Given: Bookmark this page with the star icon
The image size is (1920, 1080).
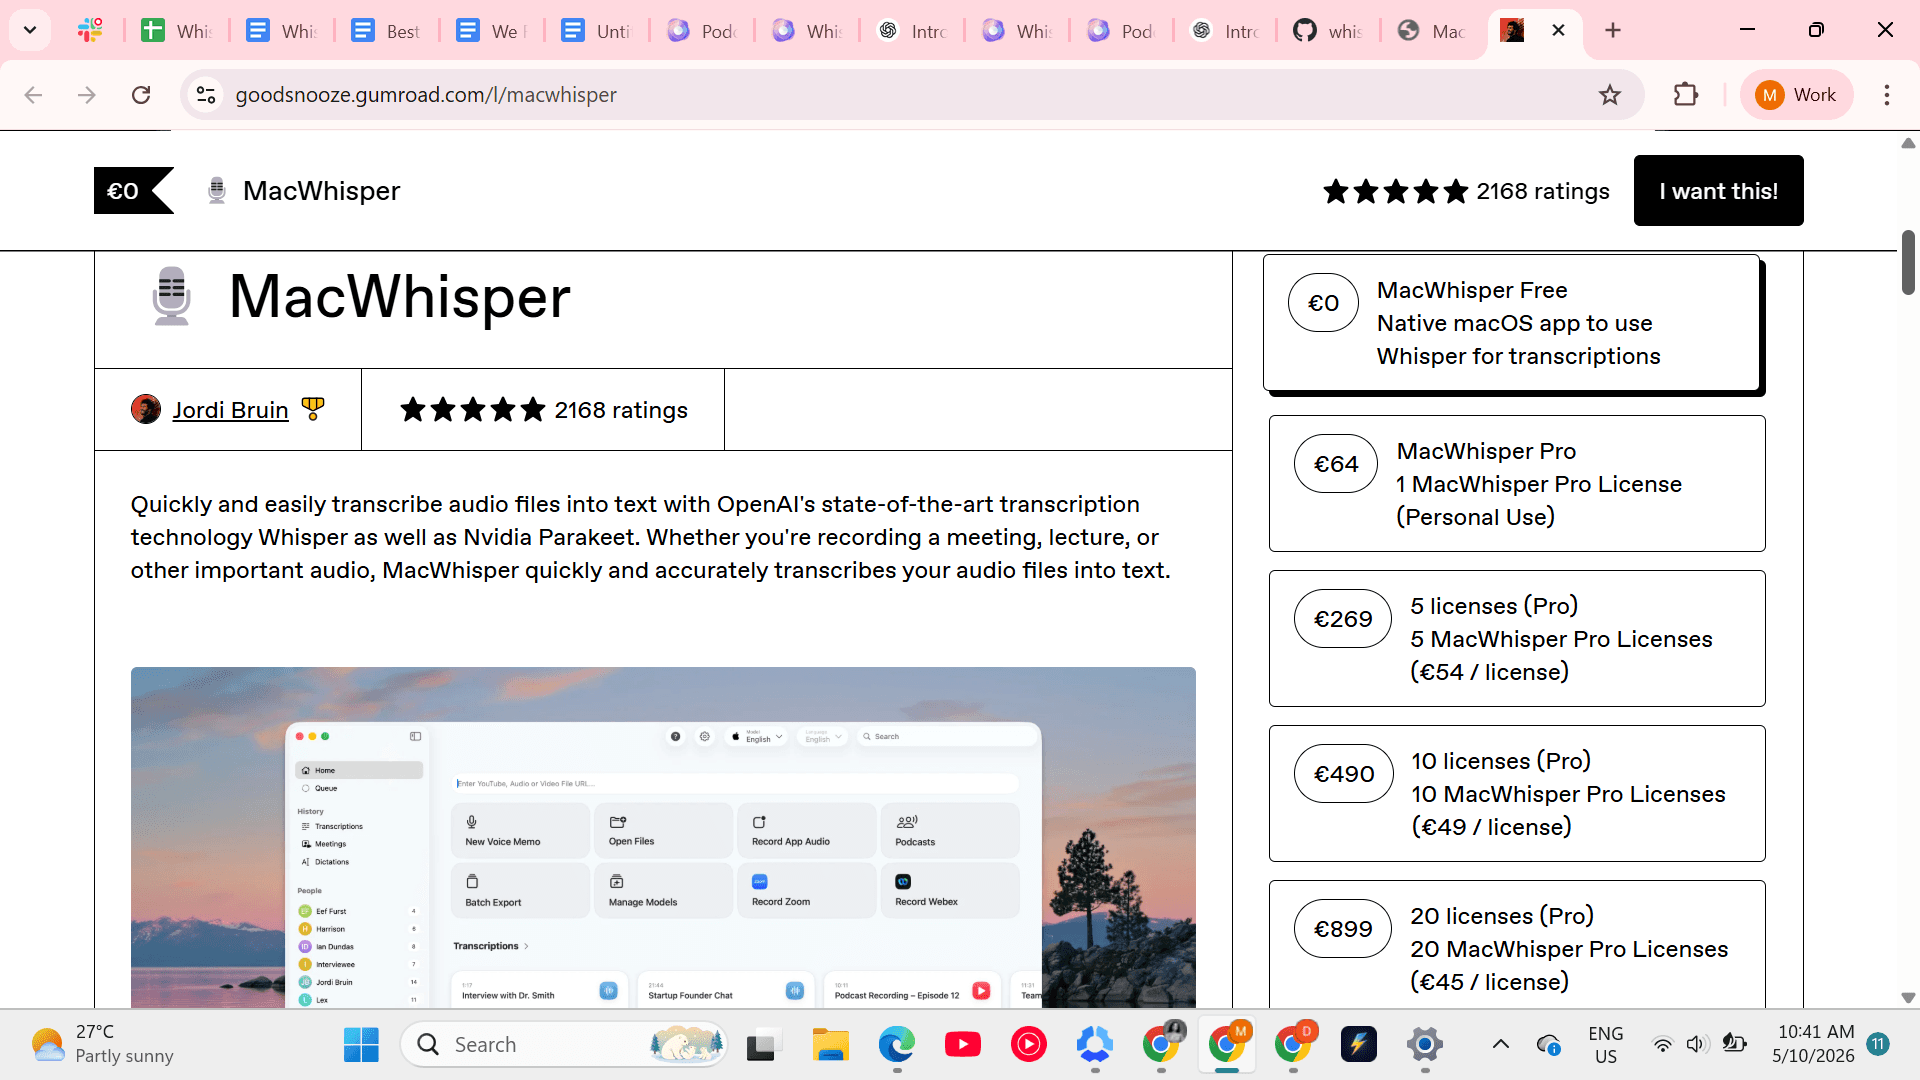Looking at the screenshot, I should [1609, 95].
